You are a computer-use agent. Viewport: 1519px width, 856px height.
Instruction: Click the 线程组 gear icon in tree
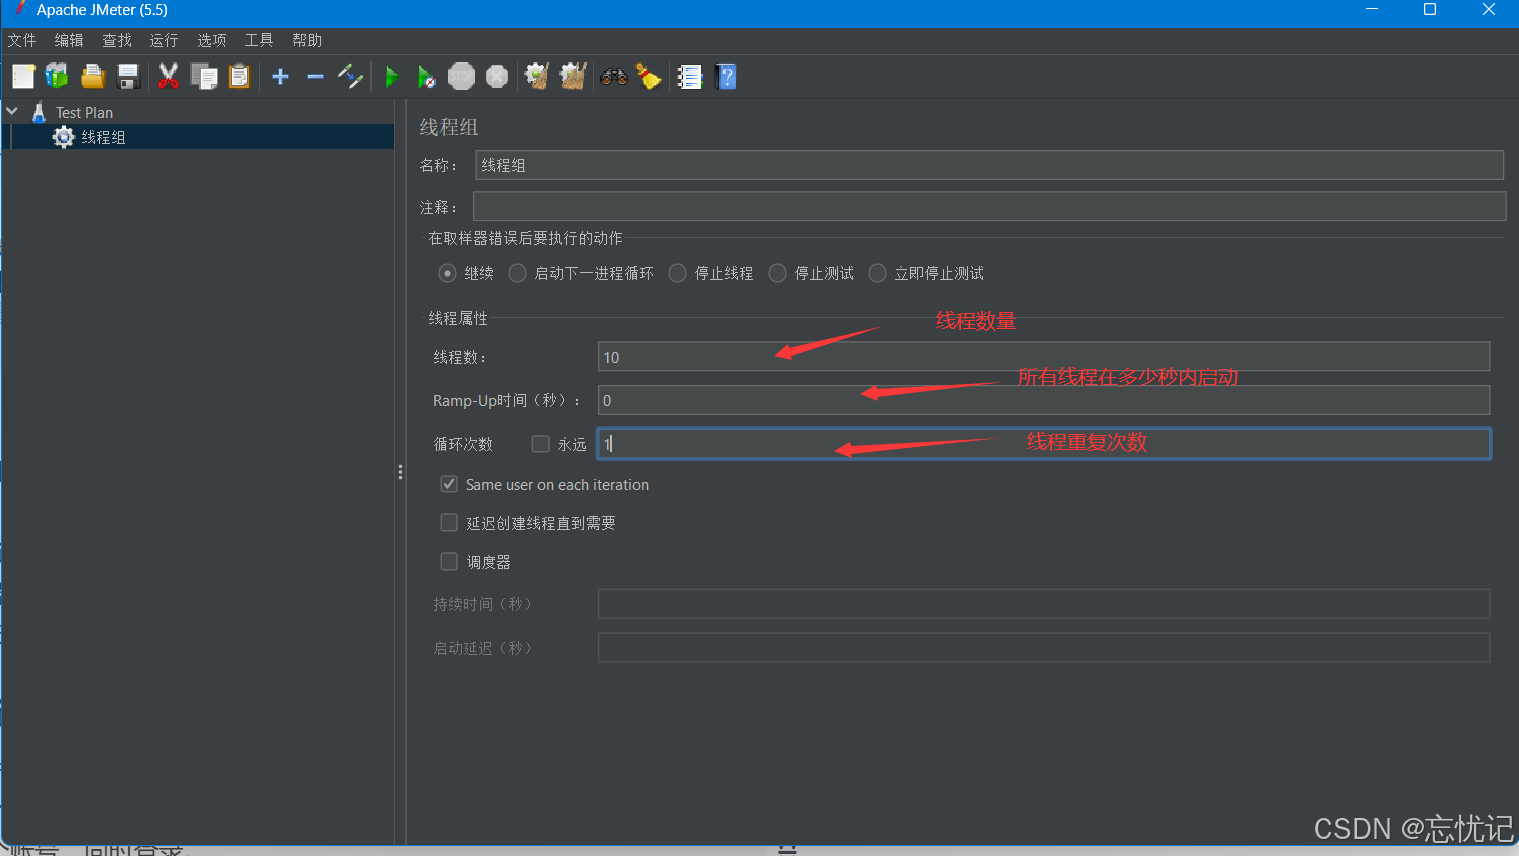point(64,137)
